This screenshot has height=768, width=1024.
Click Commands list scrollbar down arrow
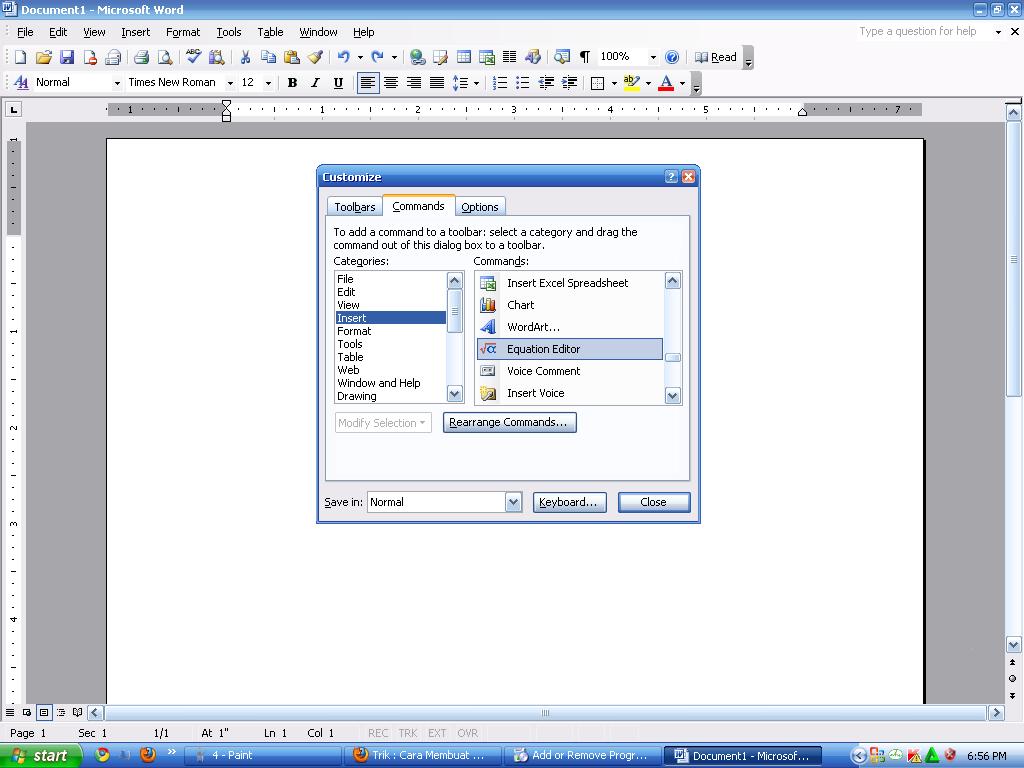coord(673,395)
